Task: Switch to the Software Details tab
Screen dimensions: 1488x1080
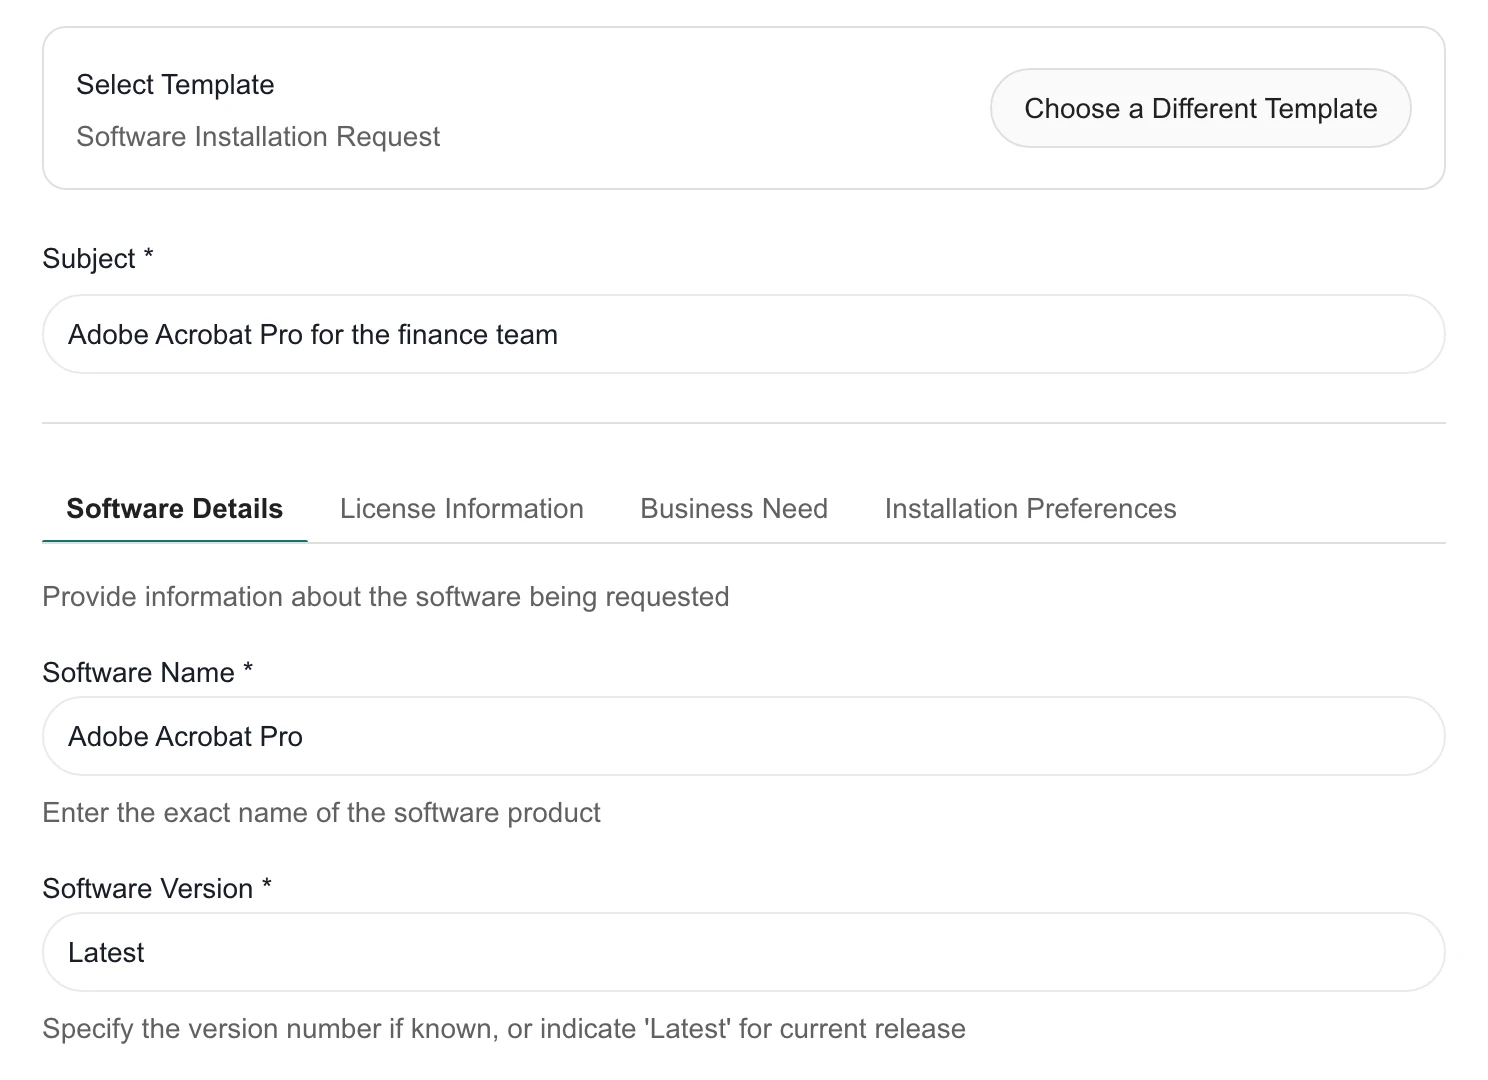Action: (x=175, y=508)
